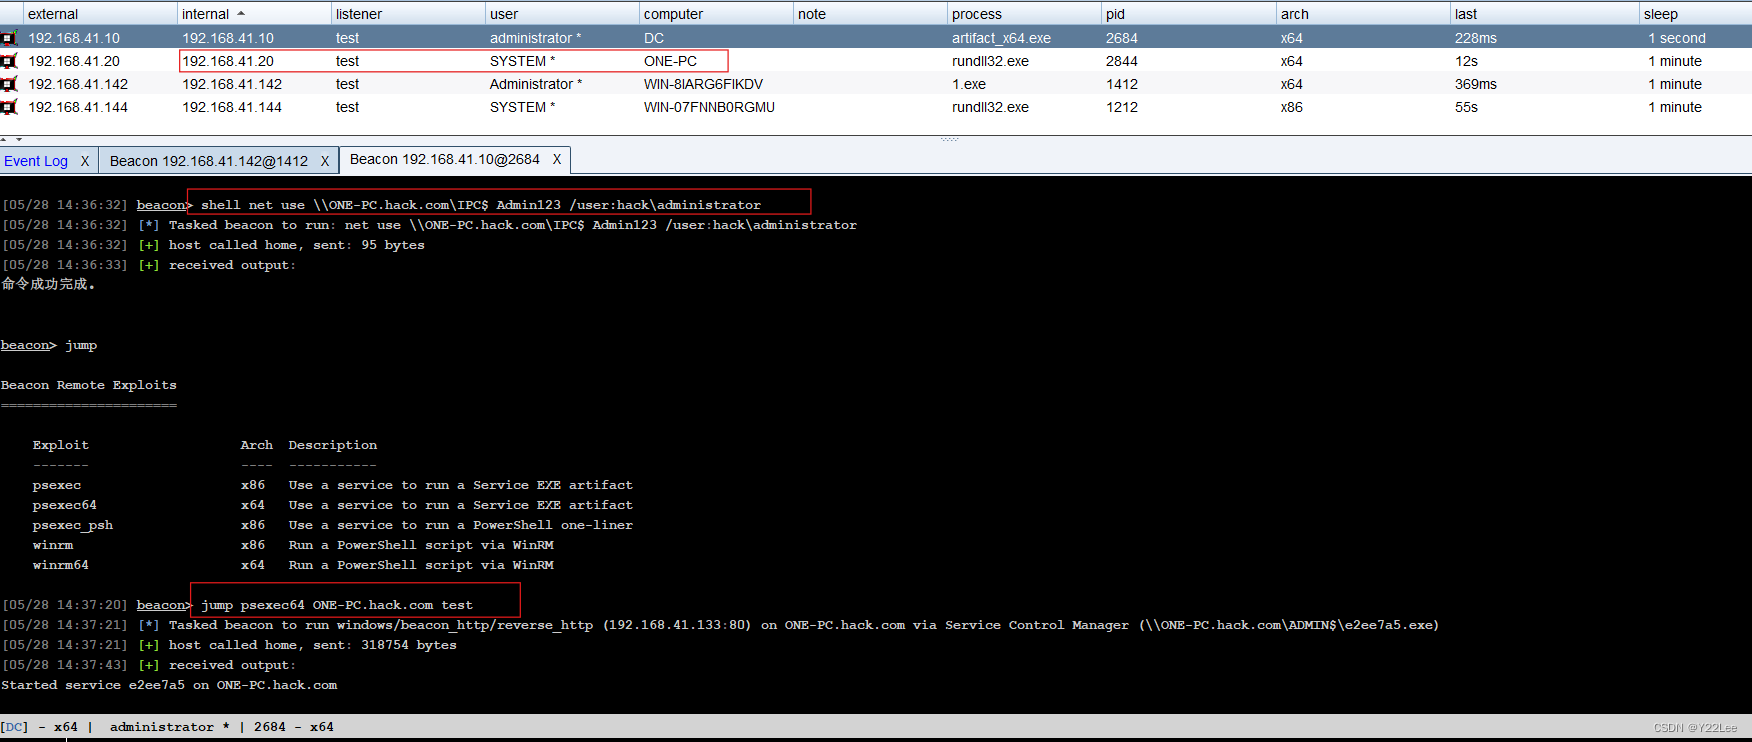Click '2684 - x64' in status bar
This screenshot has width=1752, height=742.
[x=294, y=727]
